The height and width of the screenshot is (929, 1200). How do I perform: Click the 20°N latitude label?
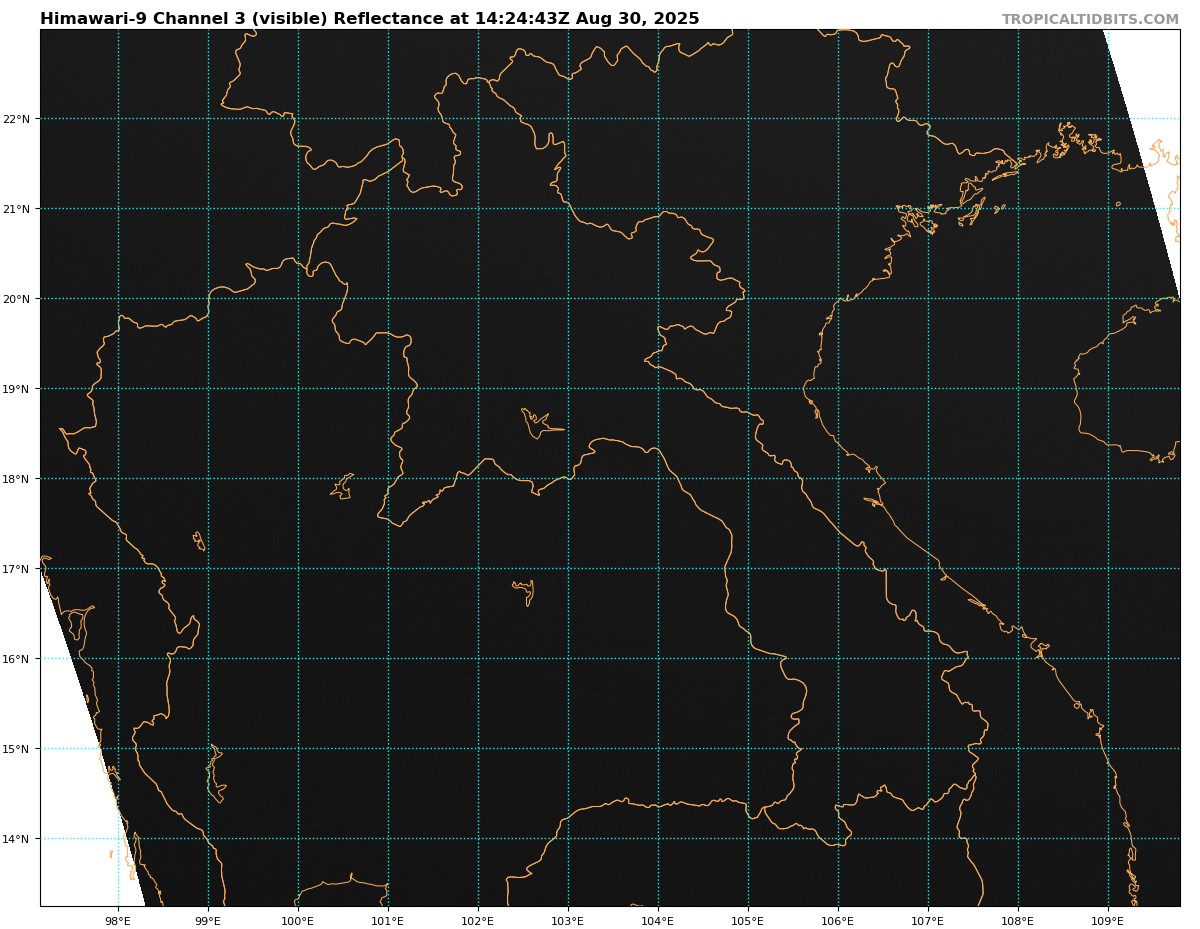[x=18, y=299]
